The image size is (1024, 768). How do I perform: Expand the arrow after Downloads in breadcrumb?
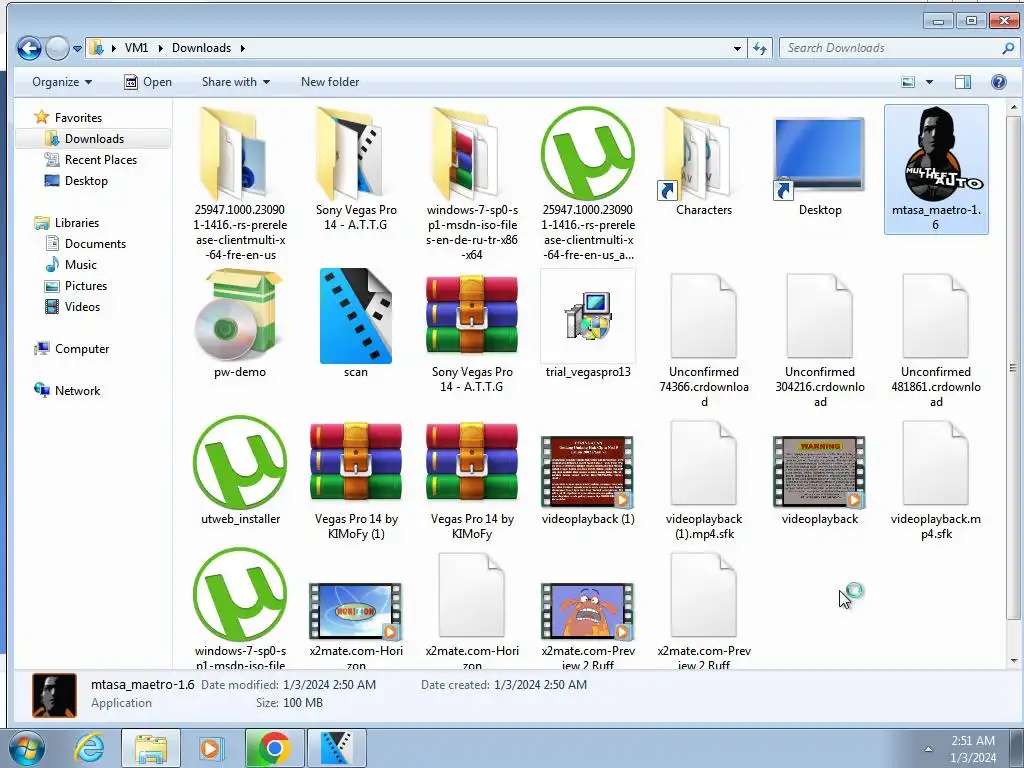(243, 48)
